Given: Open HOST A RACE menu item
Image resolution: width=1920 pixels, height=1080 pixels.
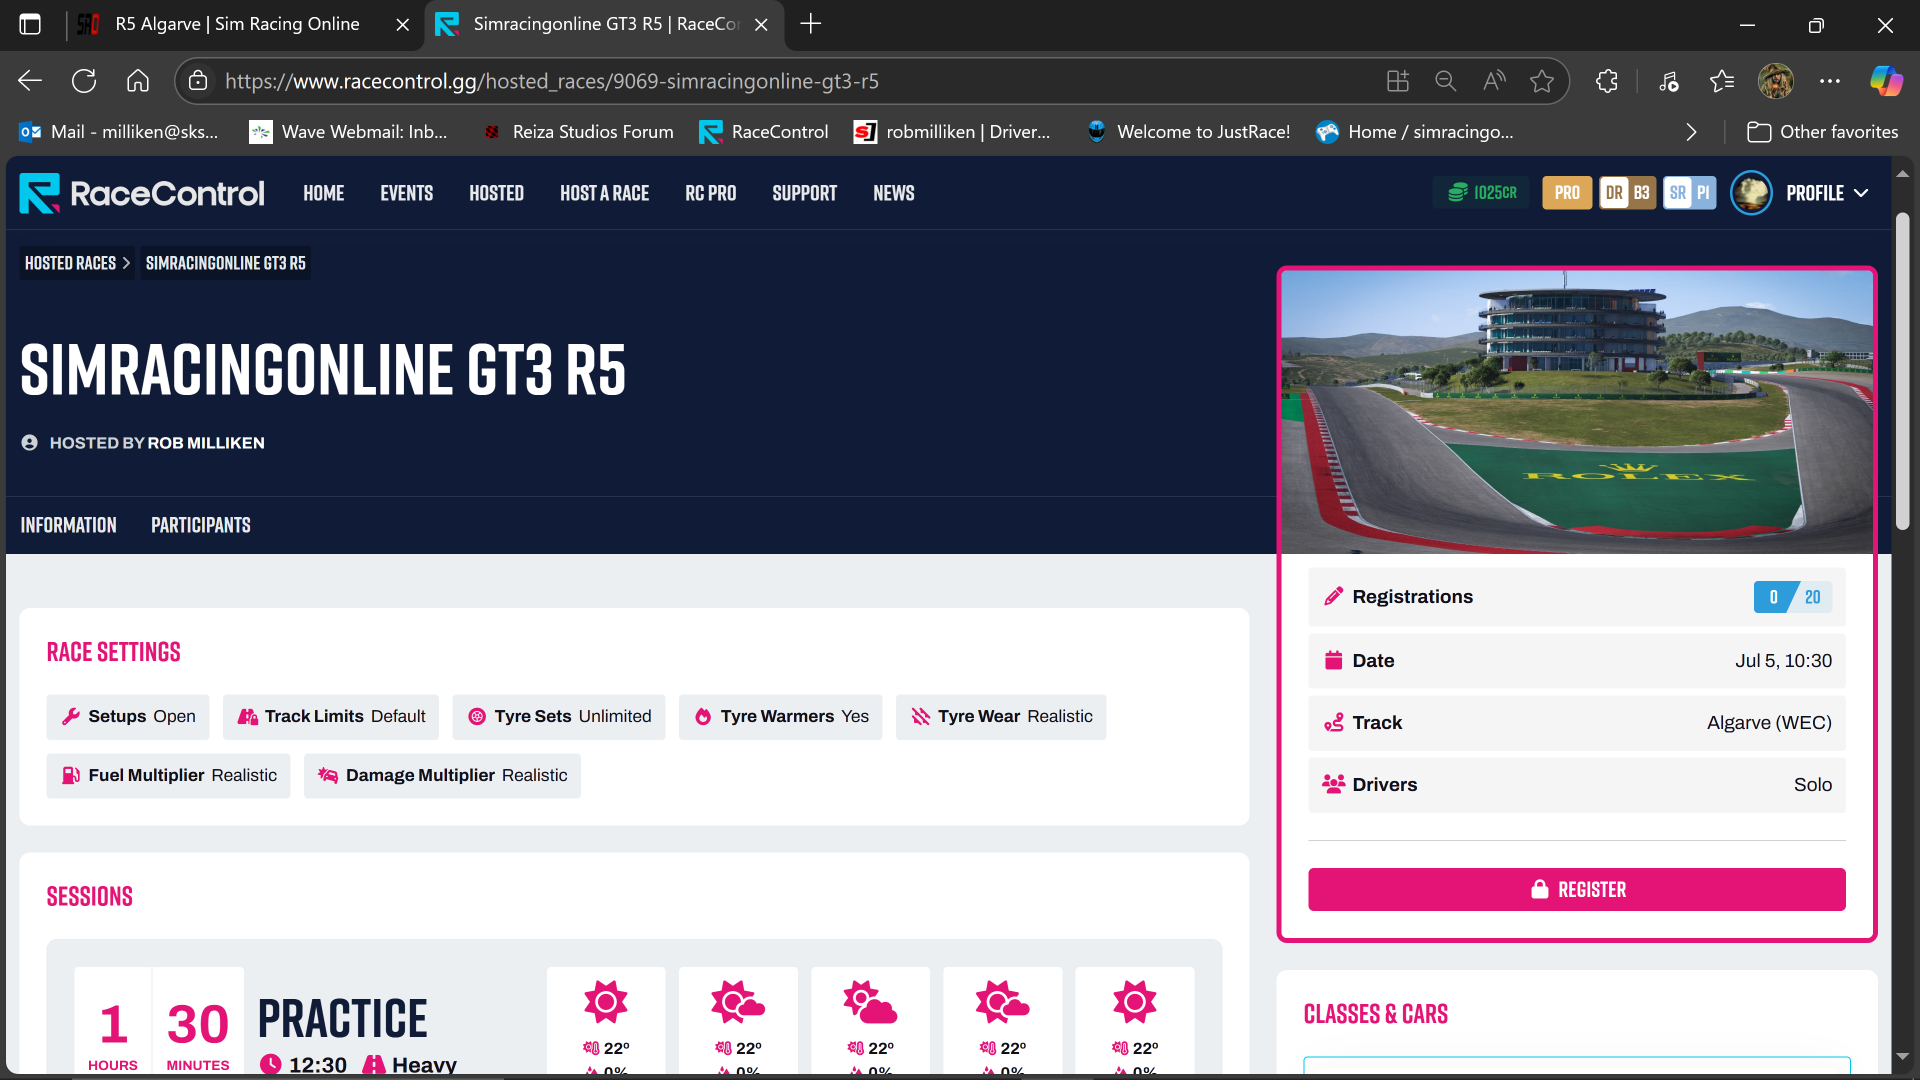Looking at the screenshot, I should click(604, 193).
